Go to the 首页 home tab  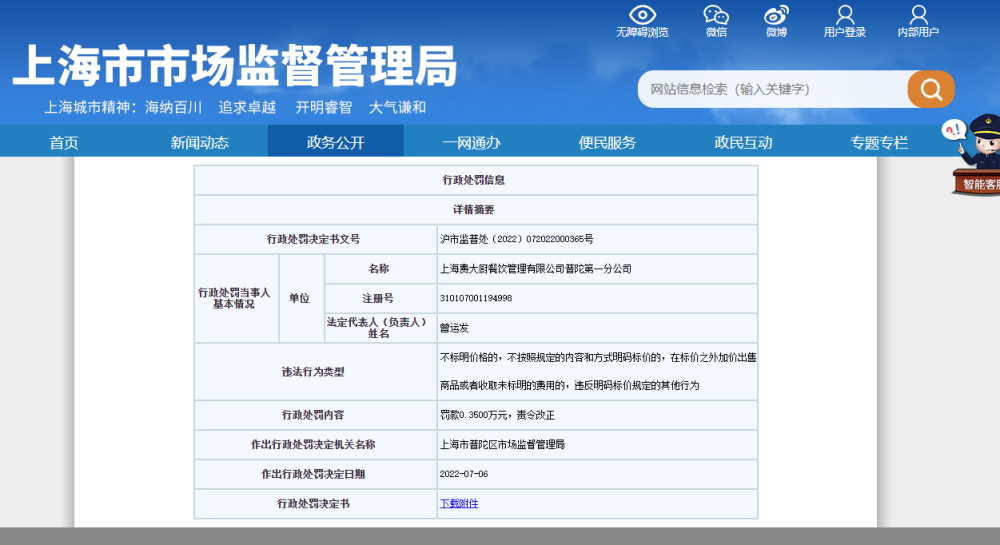tap(64, 142)
